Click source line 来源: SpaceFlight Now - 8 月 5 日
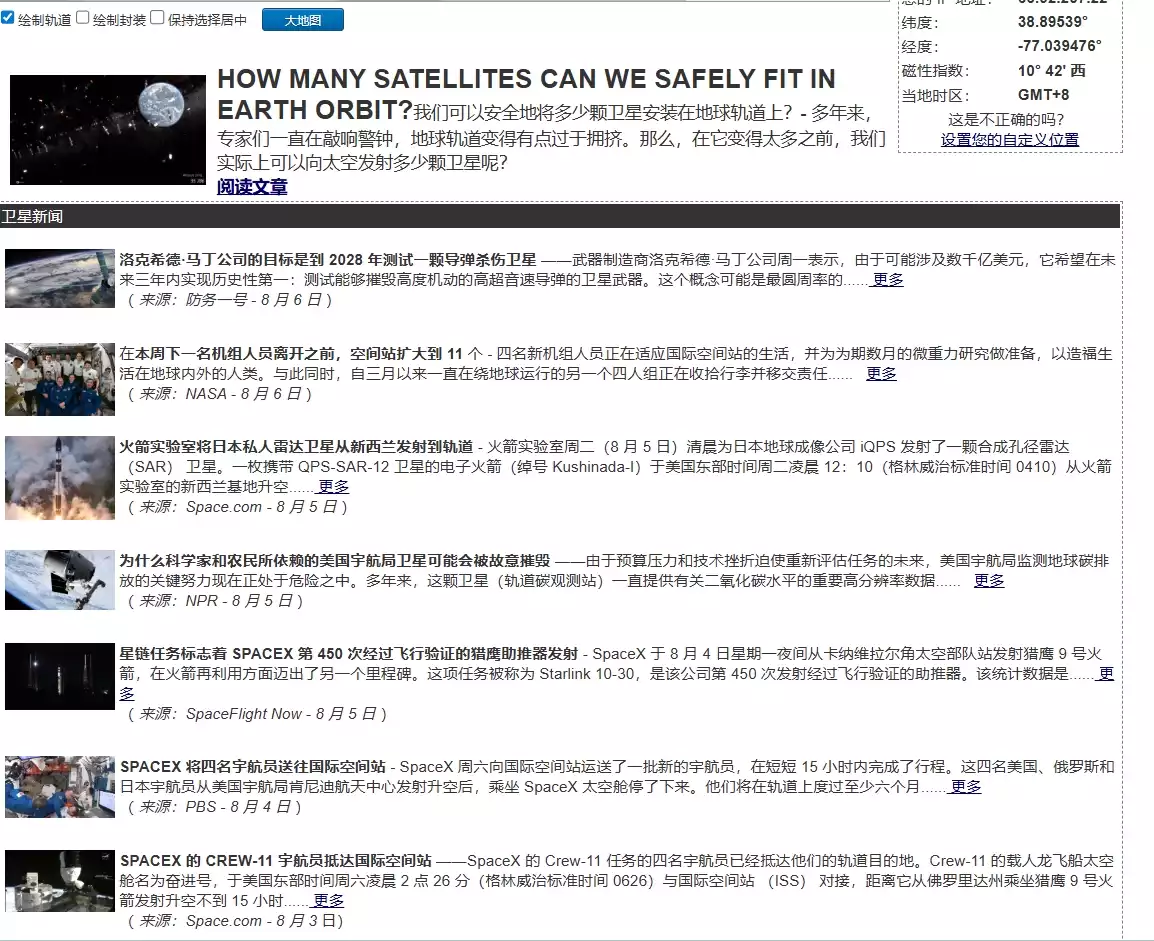 click(257, 714)
